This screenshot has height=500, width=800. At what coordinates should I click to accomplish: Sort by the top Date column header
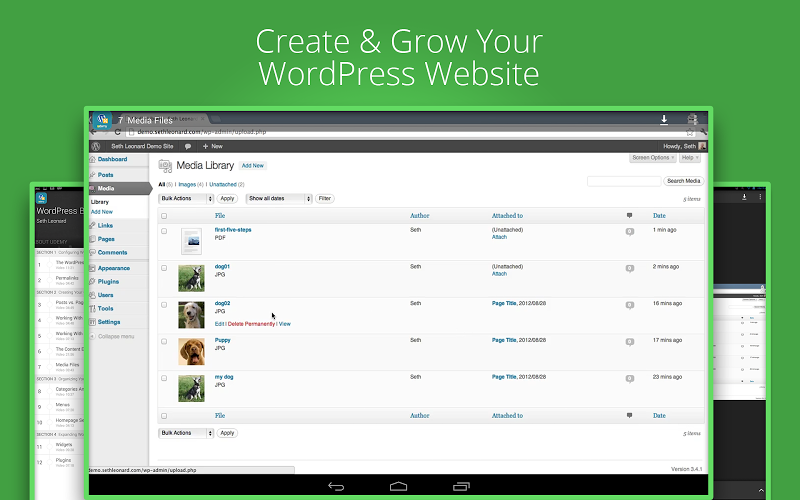pyautogui.click(x=659, y=216)
